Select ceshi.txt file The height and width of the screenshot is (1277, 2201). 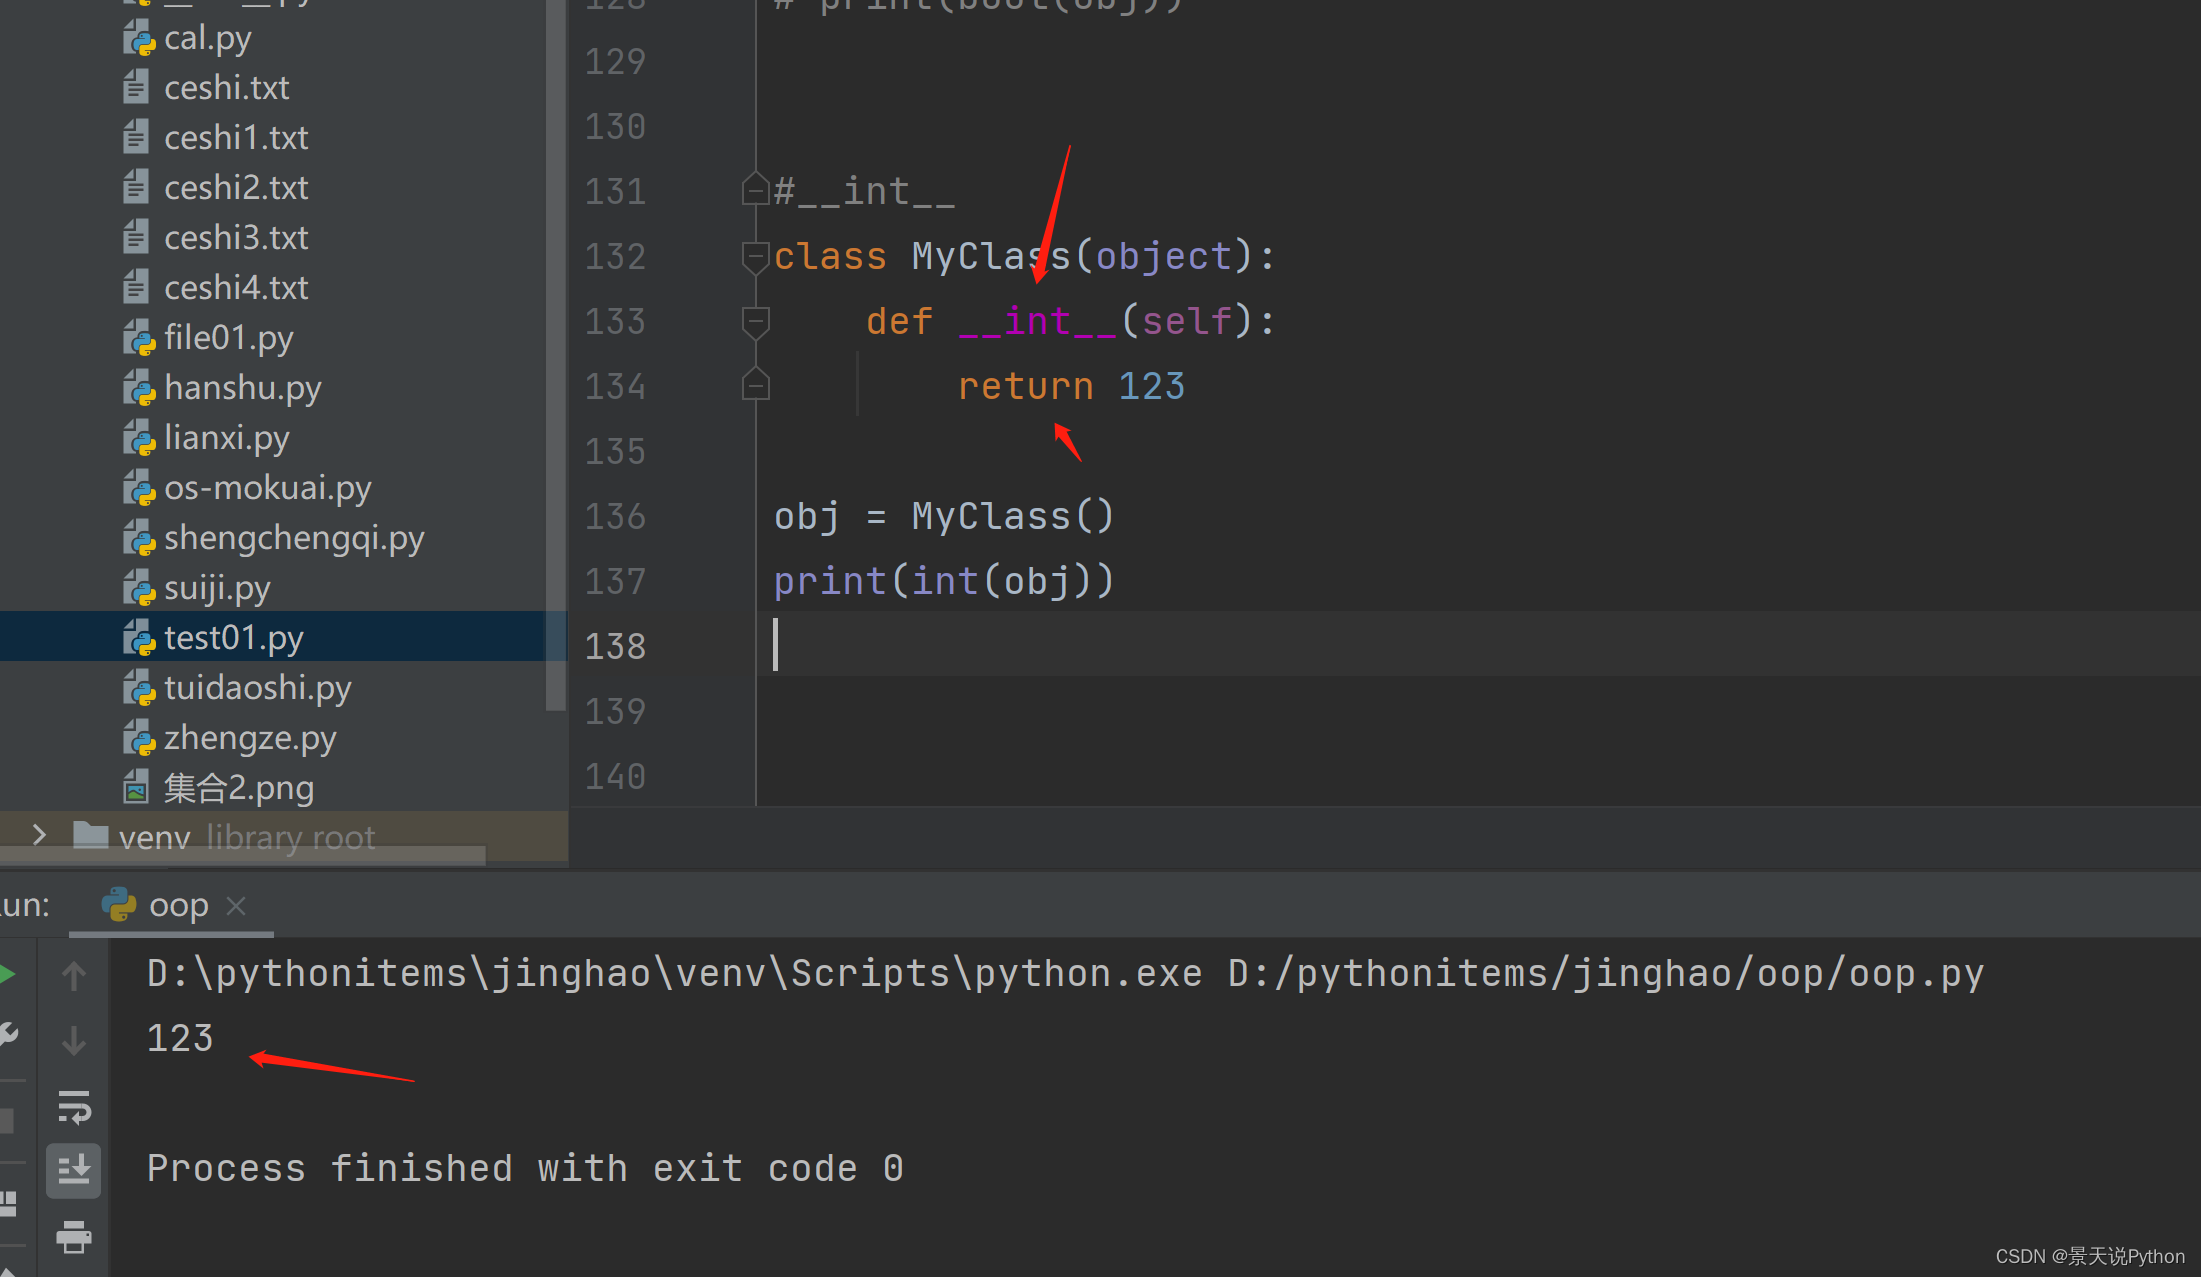(226, 88)
